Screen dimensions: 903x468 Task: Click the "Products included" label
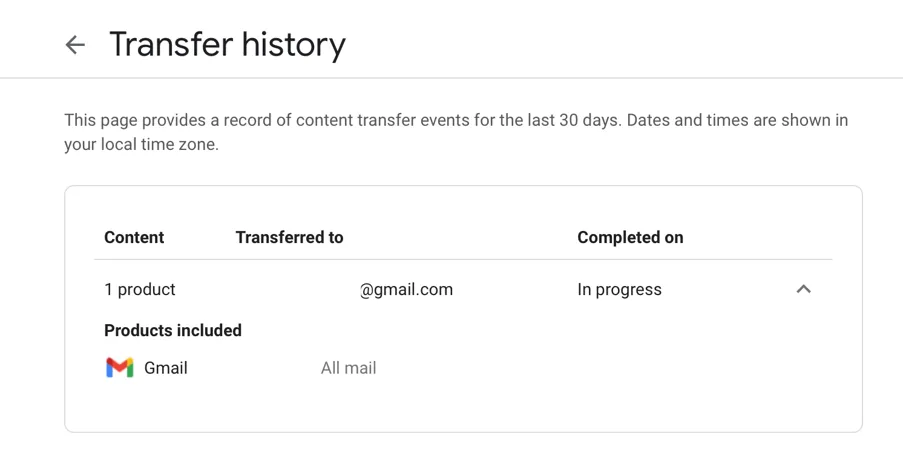tap(173, 331)
